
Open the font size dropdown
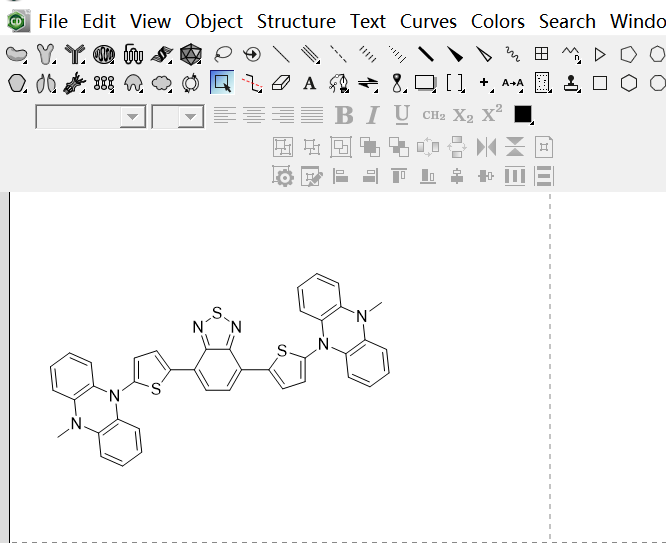[190, 116]
